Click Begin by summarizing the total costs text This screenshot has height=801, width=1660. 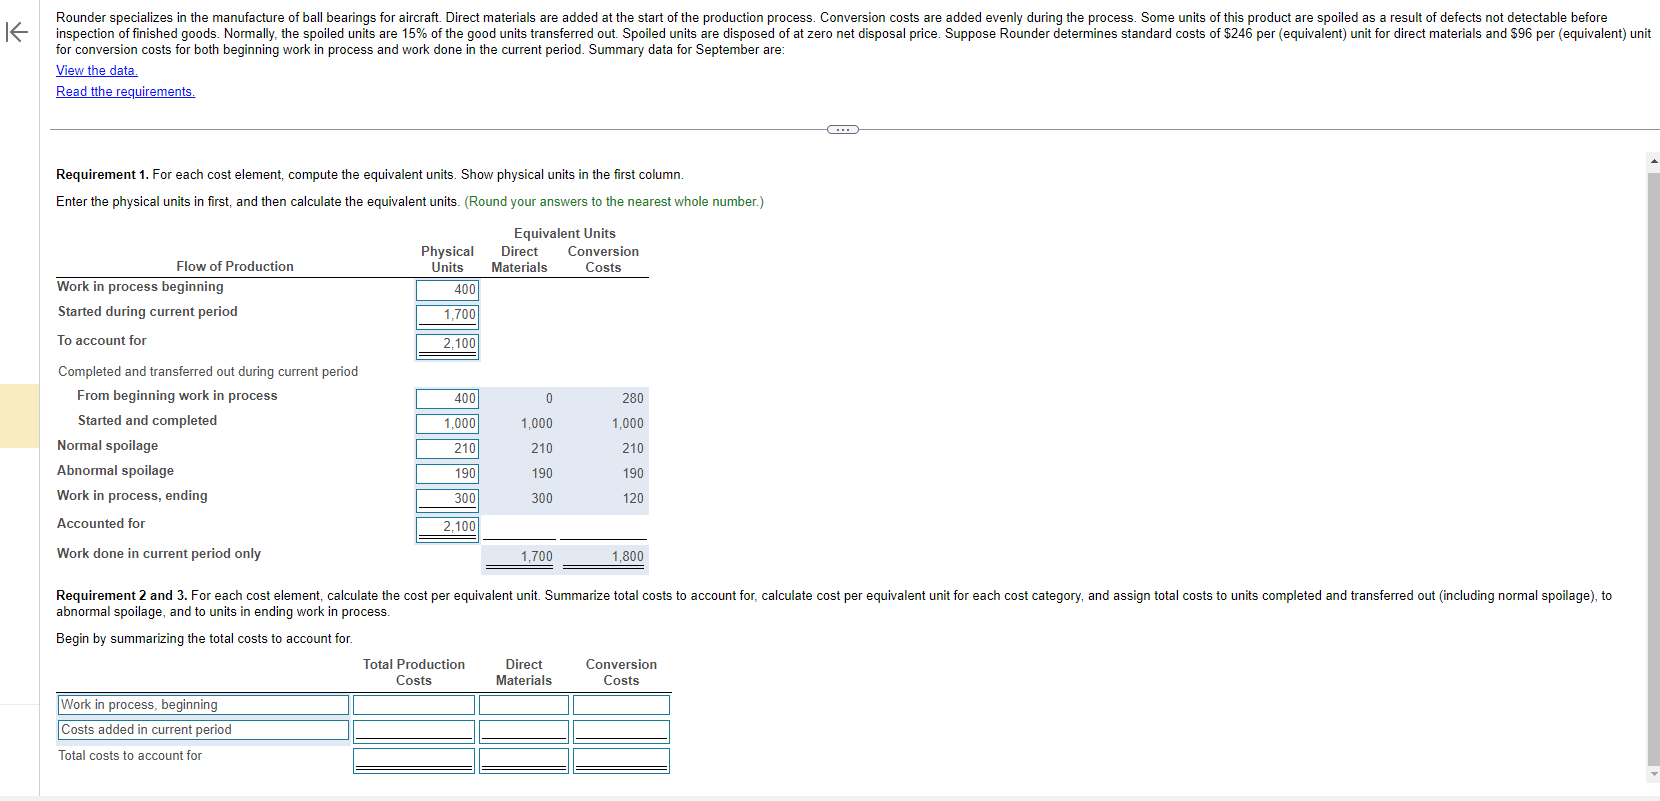pyautogui.click(x=204, y=638)
